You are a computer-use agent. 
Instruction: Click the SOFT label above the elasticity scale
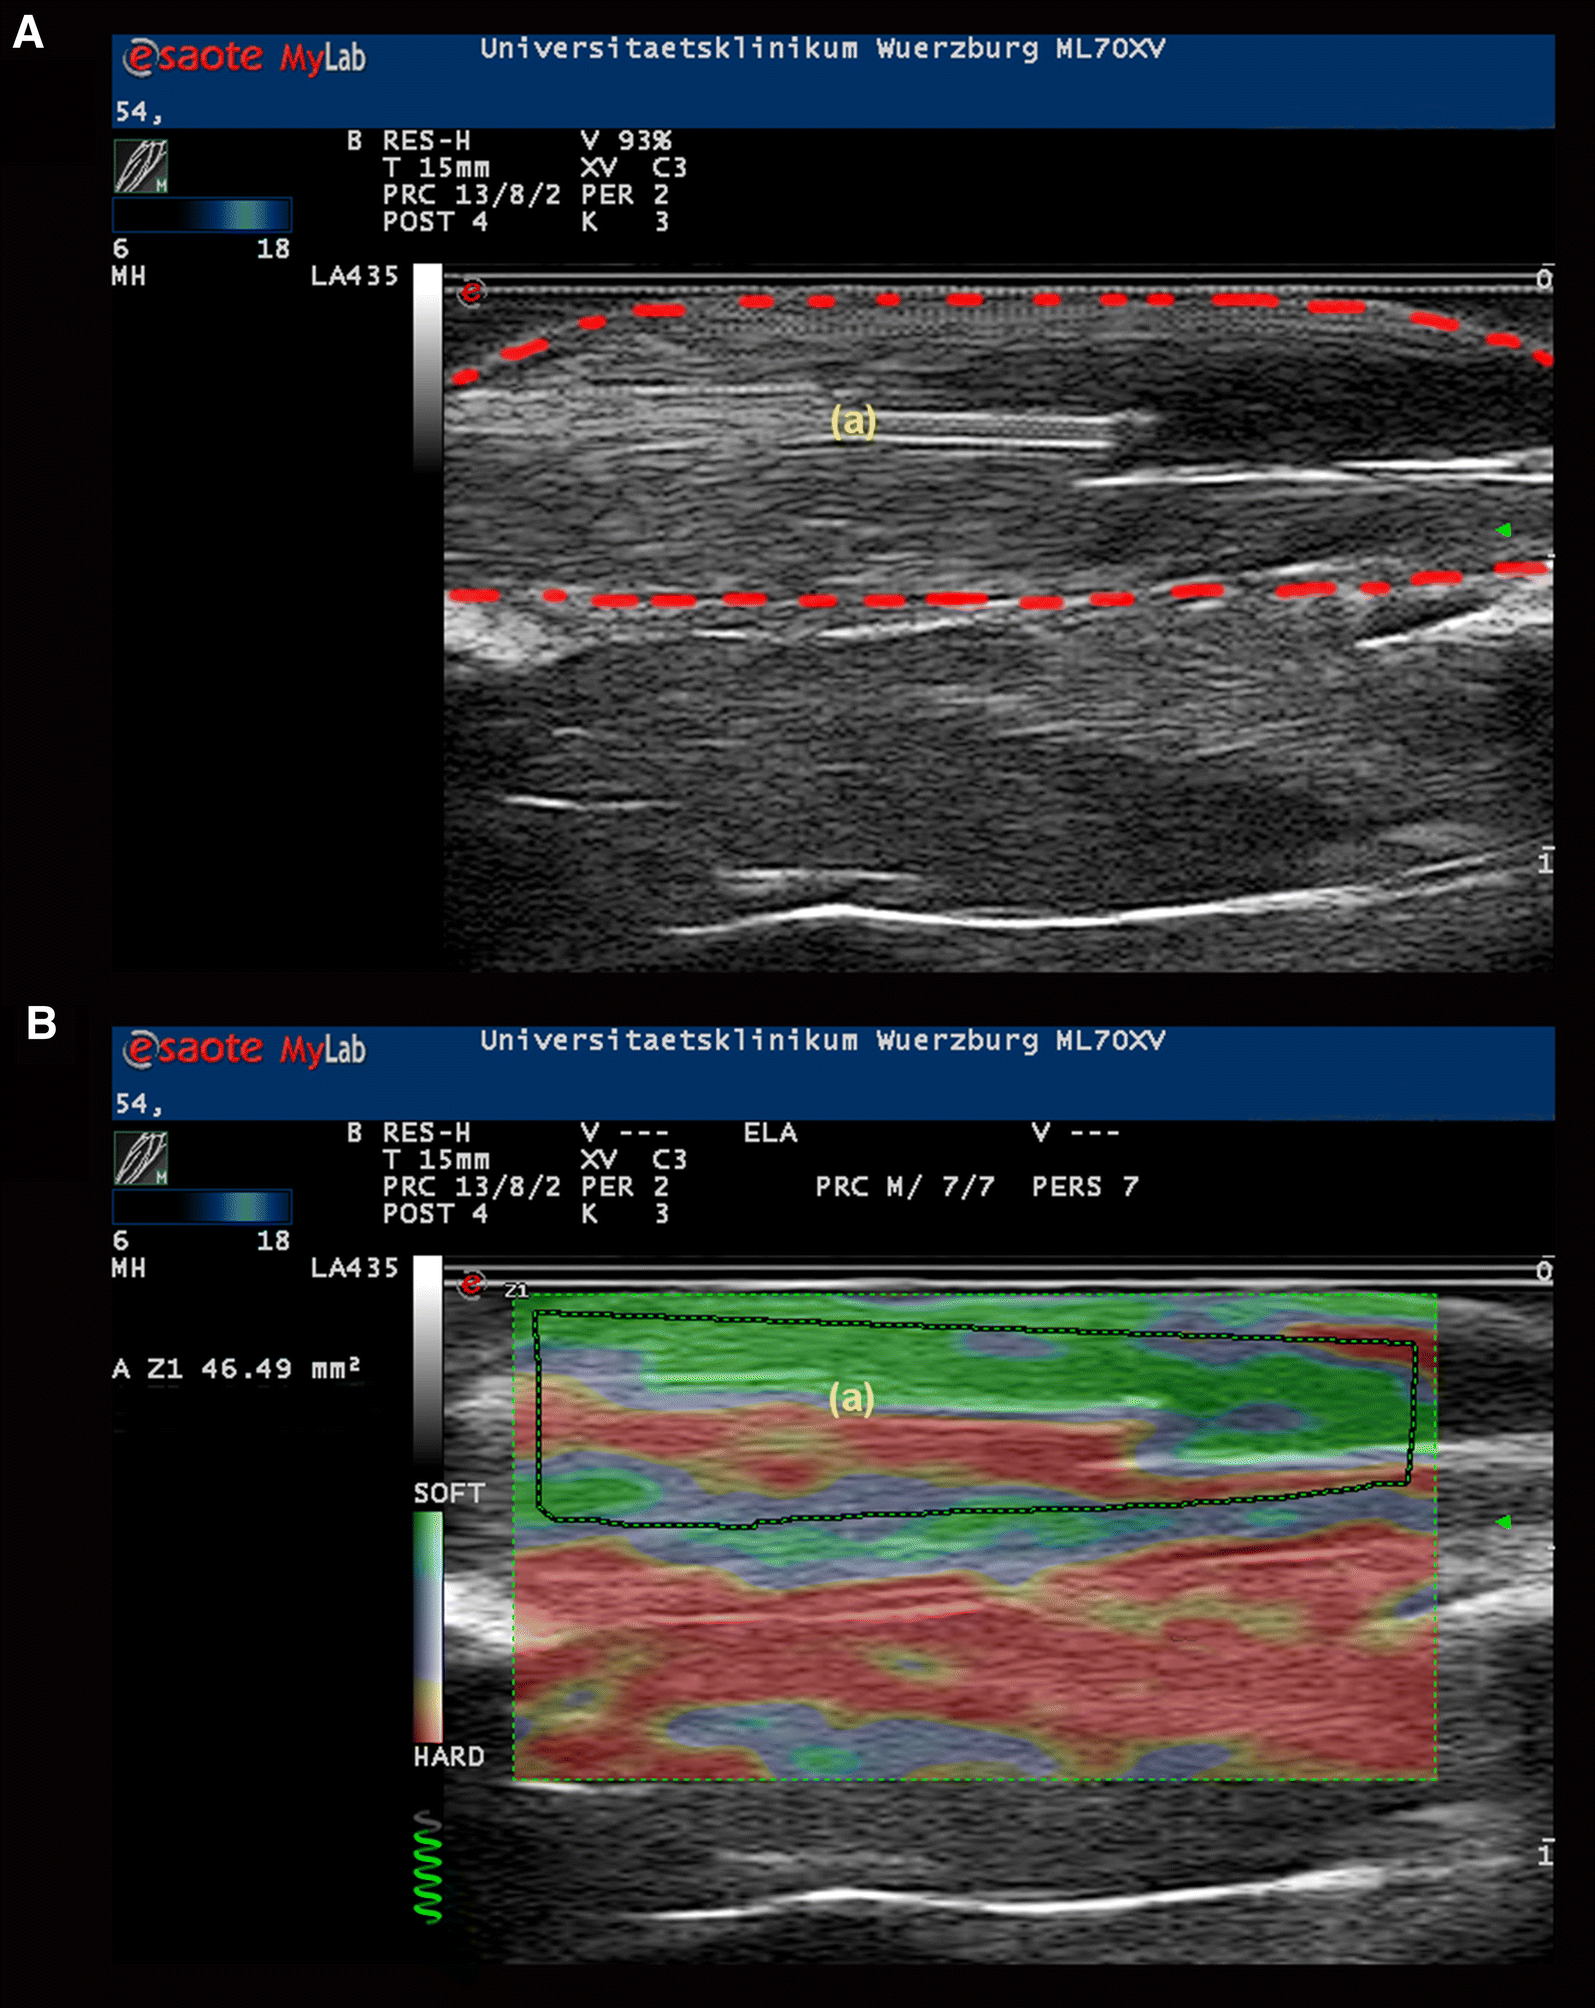(449, 1493)
